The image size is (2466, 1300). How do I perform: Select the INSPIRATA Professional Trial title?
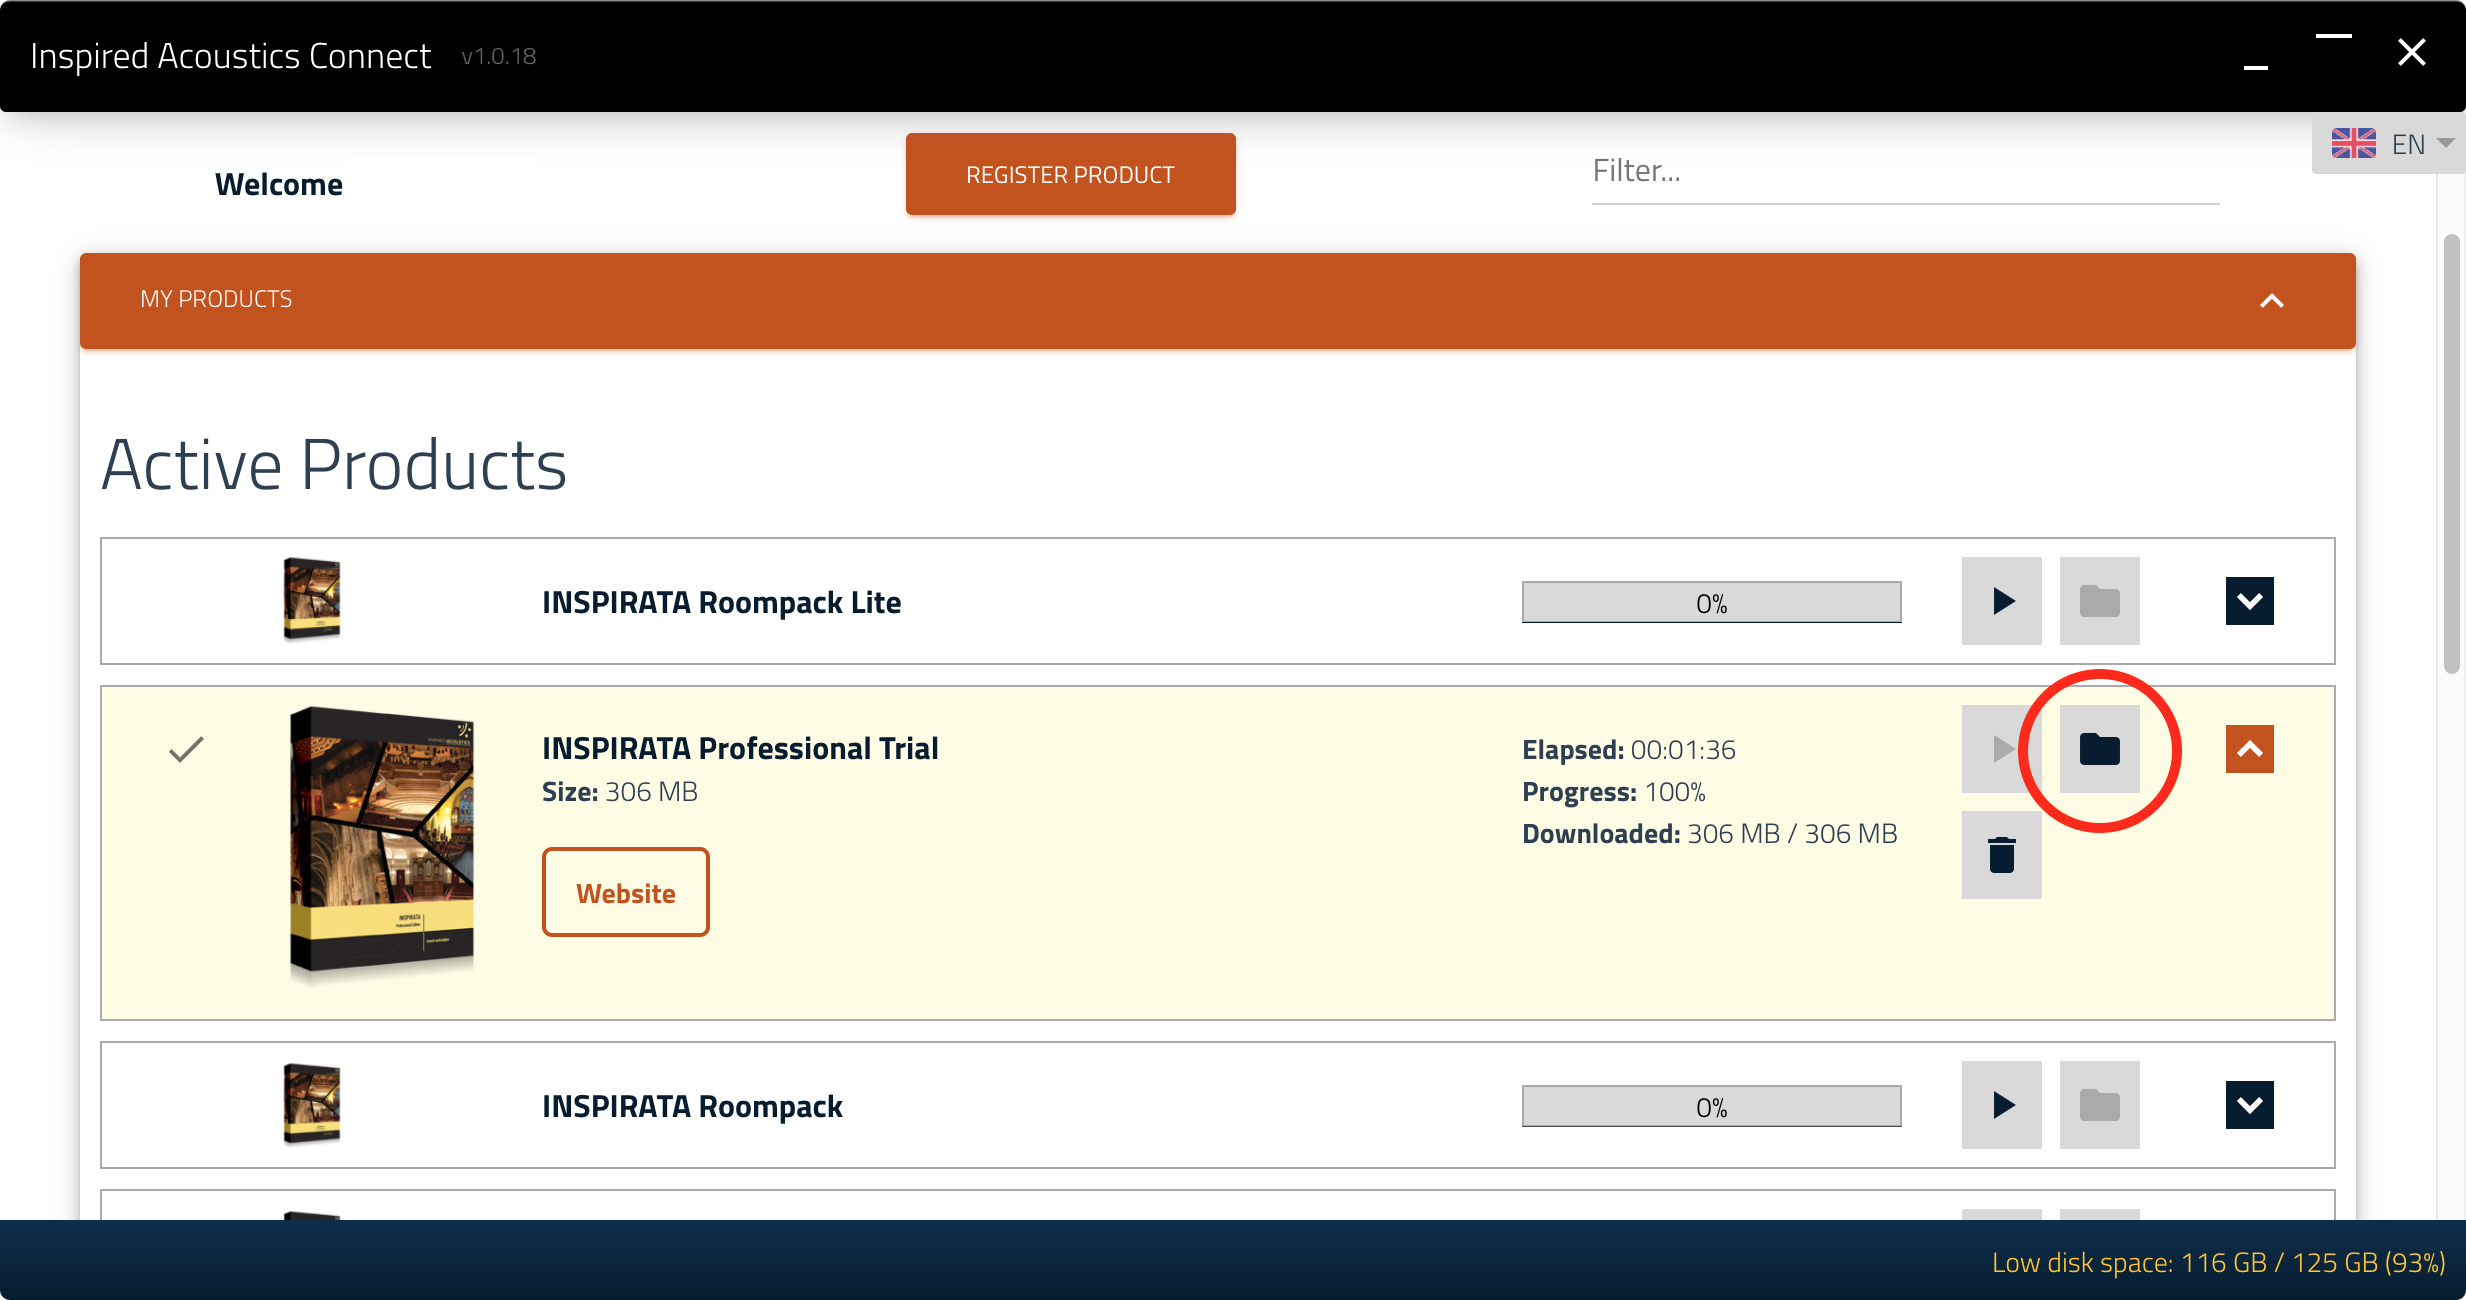[740, 748]
